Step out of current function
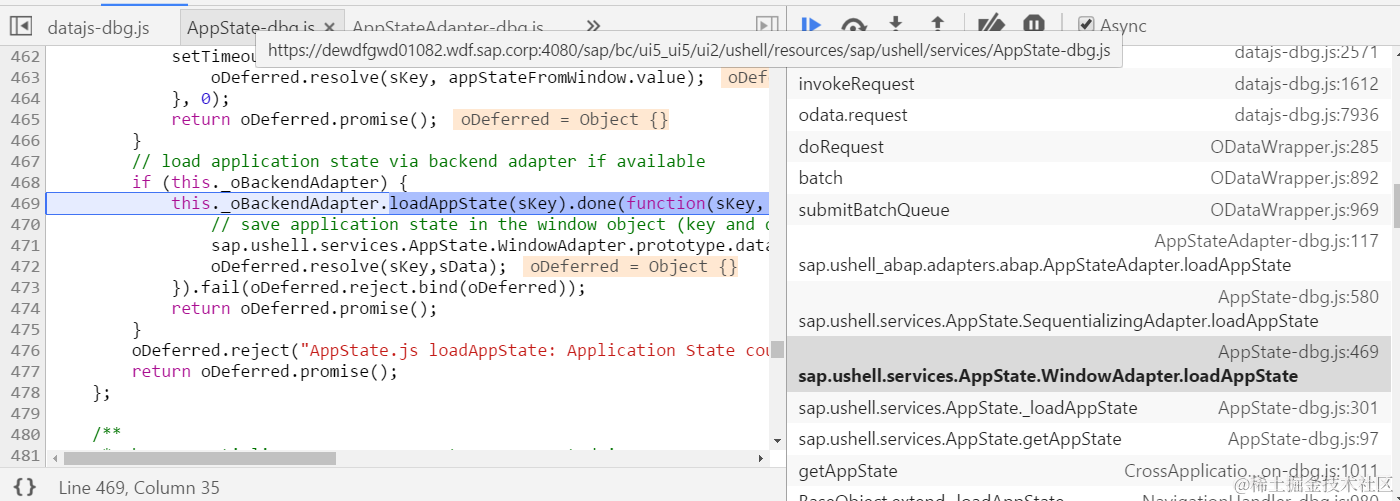The height and width of the screenshot is (501, 1400). [937, 25]
